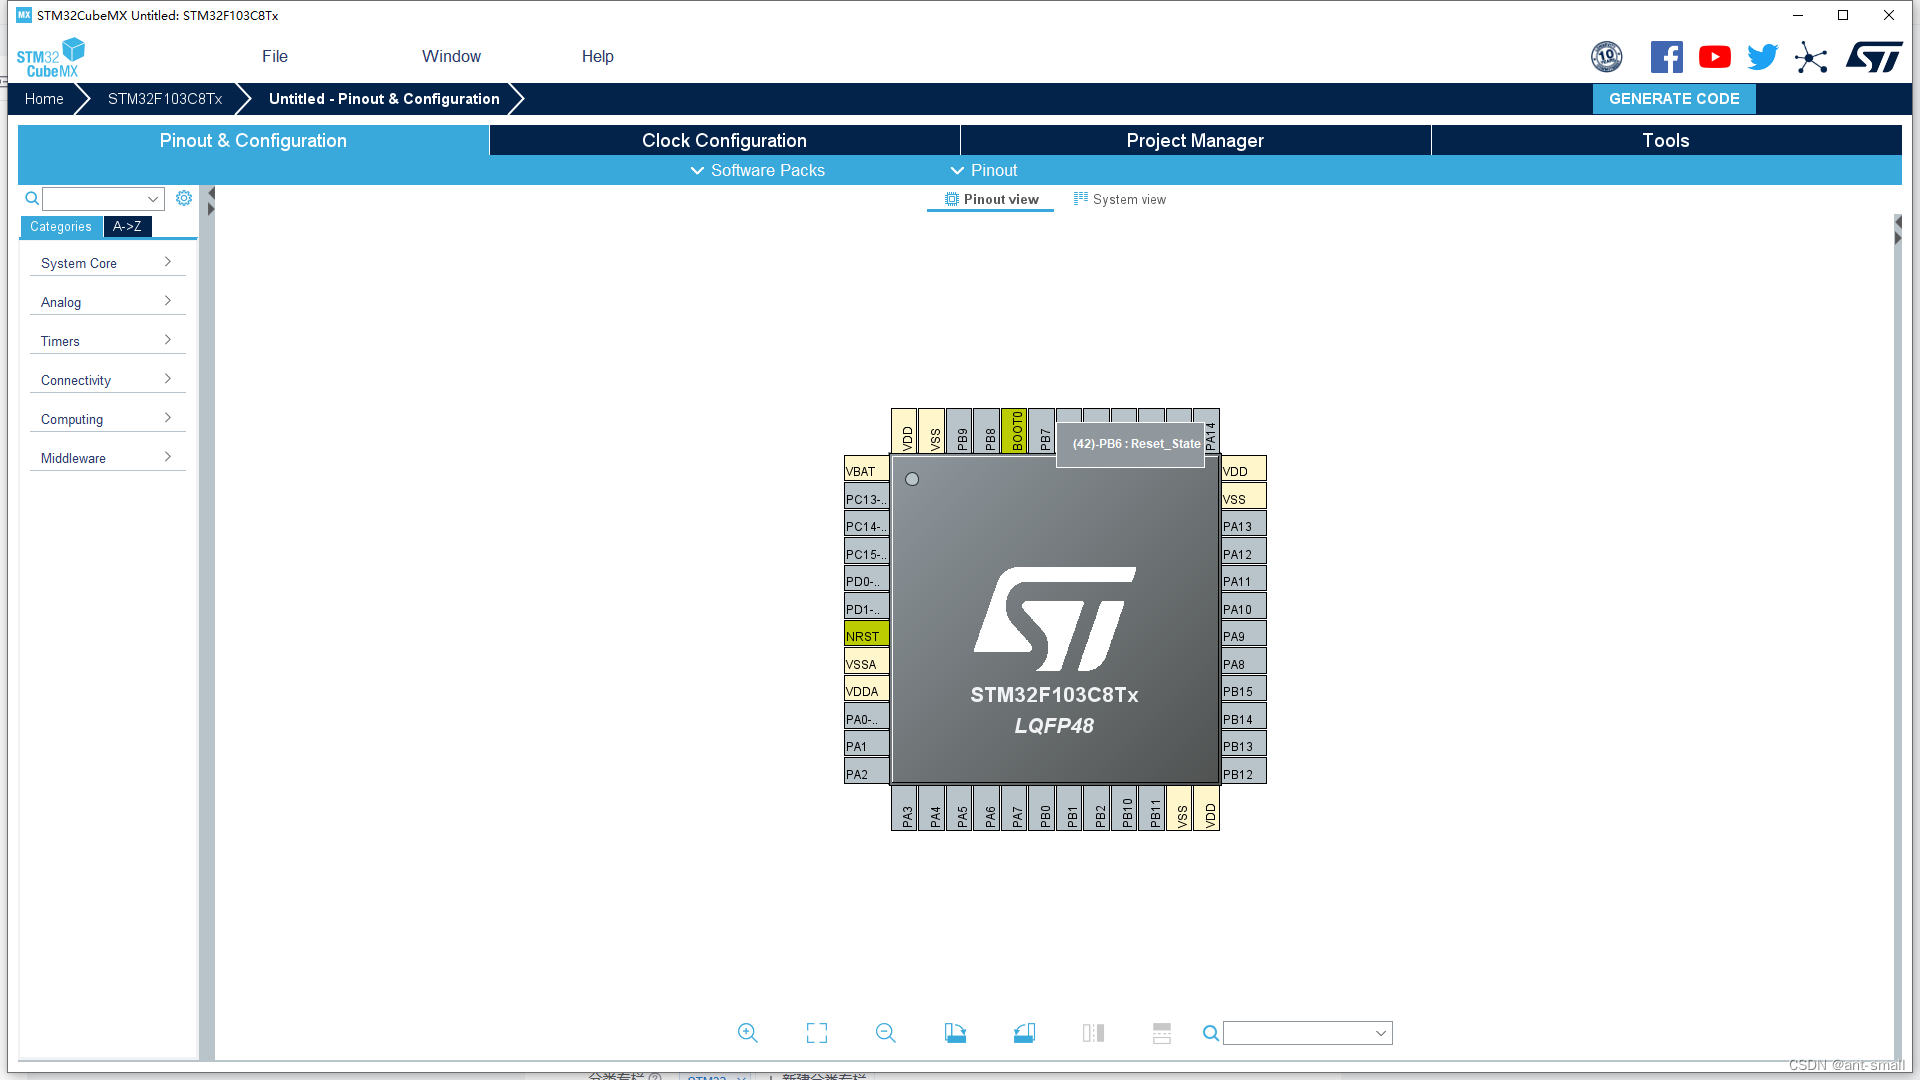1920x1080 pixels.
Task: Expand the System Core category
Action: [x=107, y=262]
